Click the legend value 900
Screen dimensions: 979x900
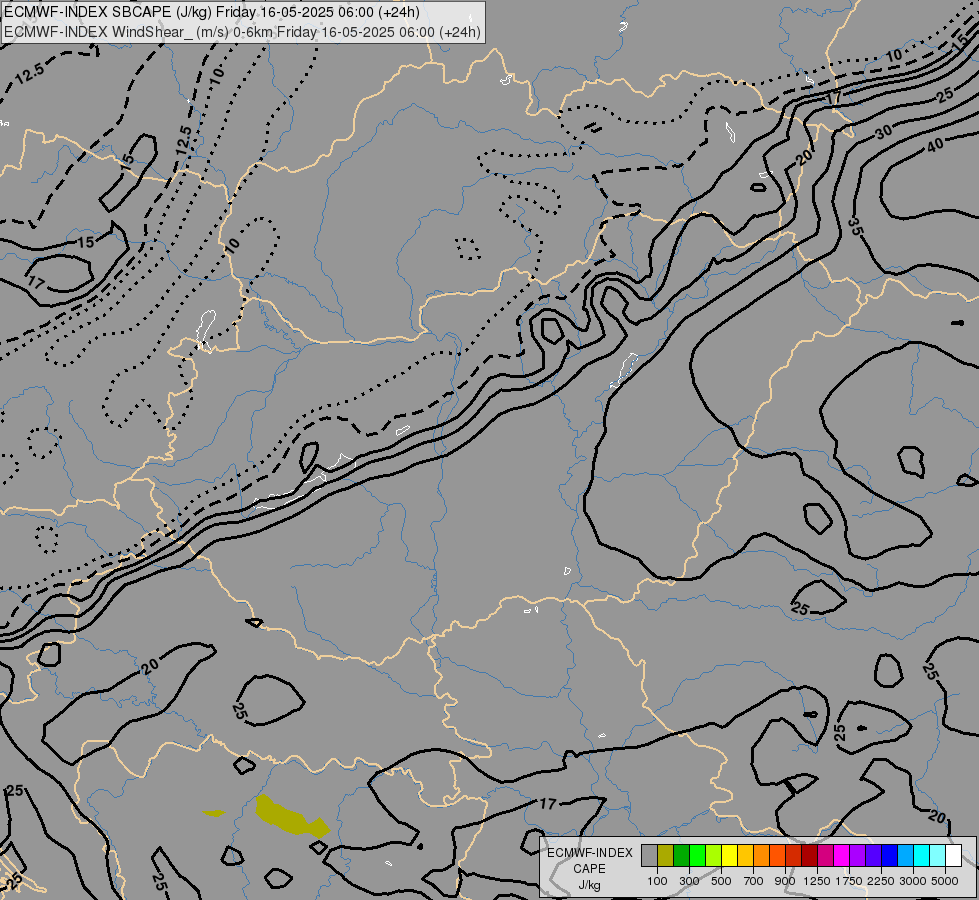(x=785, y=881)
